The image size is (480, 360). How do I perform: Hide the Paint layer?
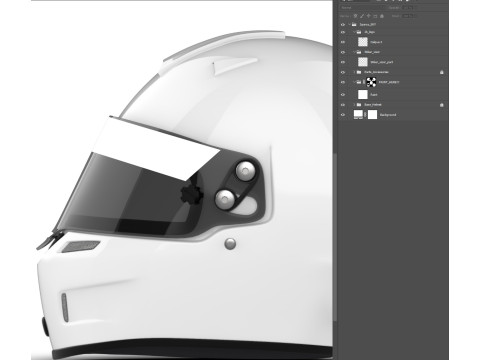[343, 95]
